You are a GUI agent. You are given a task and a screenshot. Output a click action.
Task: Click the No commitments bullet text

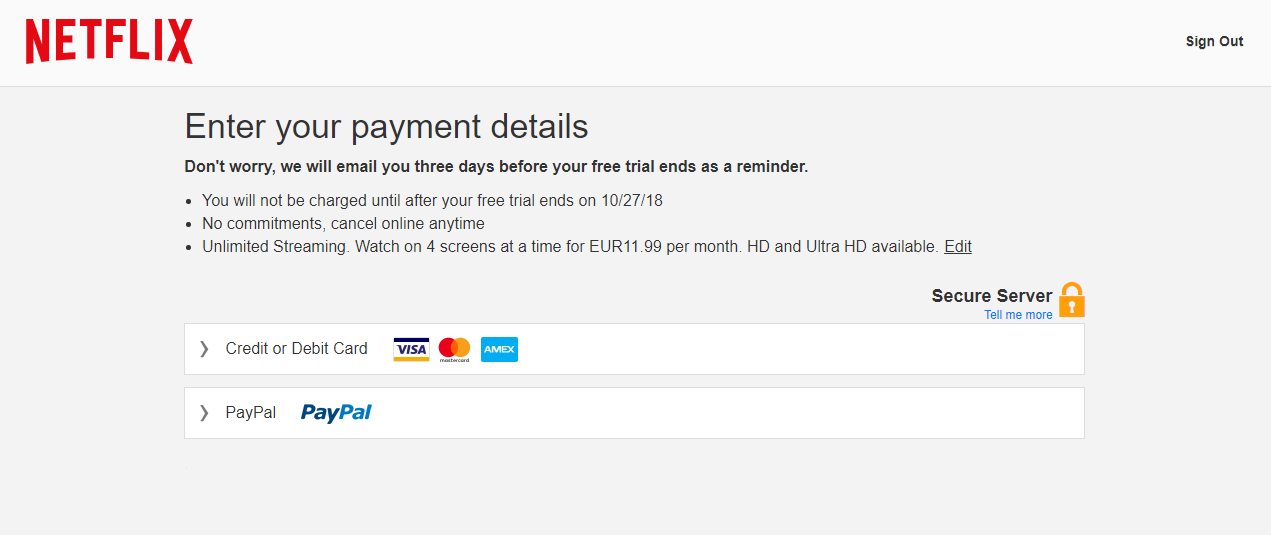[x=343, y=223]
